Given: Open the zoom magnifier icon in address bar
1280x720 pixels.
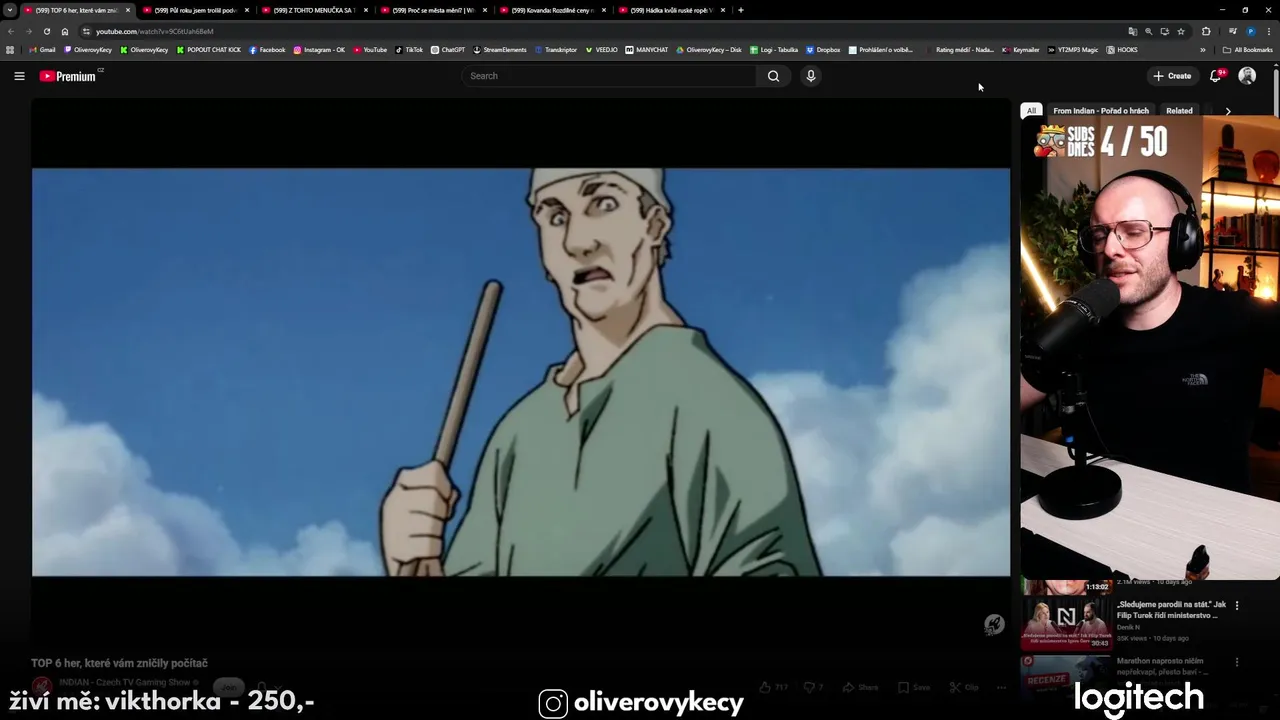Looking at the screenshot, I should (x=1148, y=31).
